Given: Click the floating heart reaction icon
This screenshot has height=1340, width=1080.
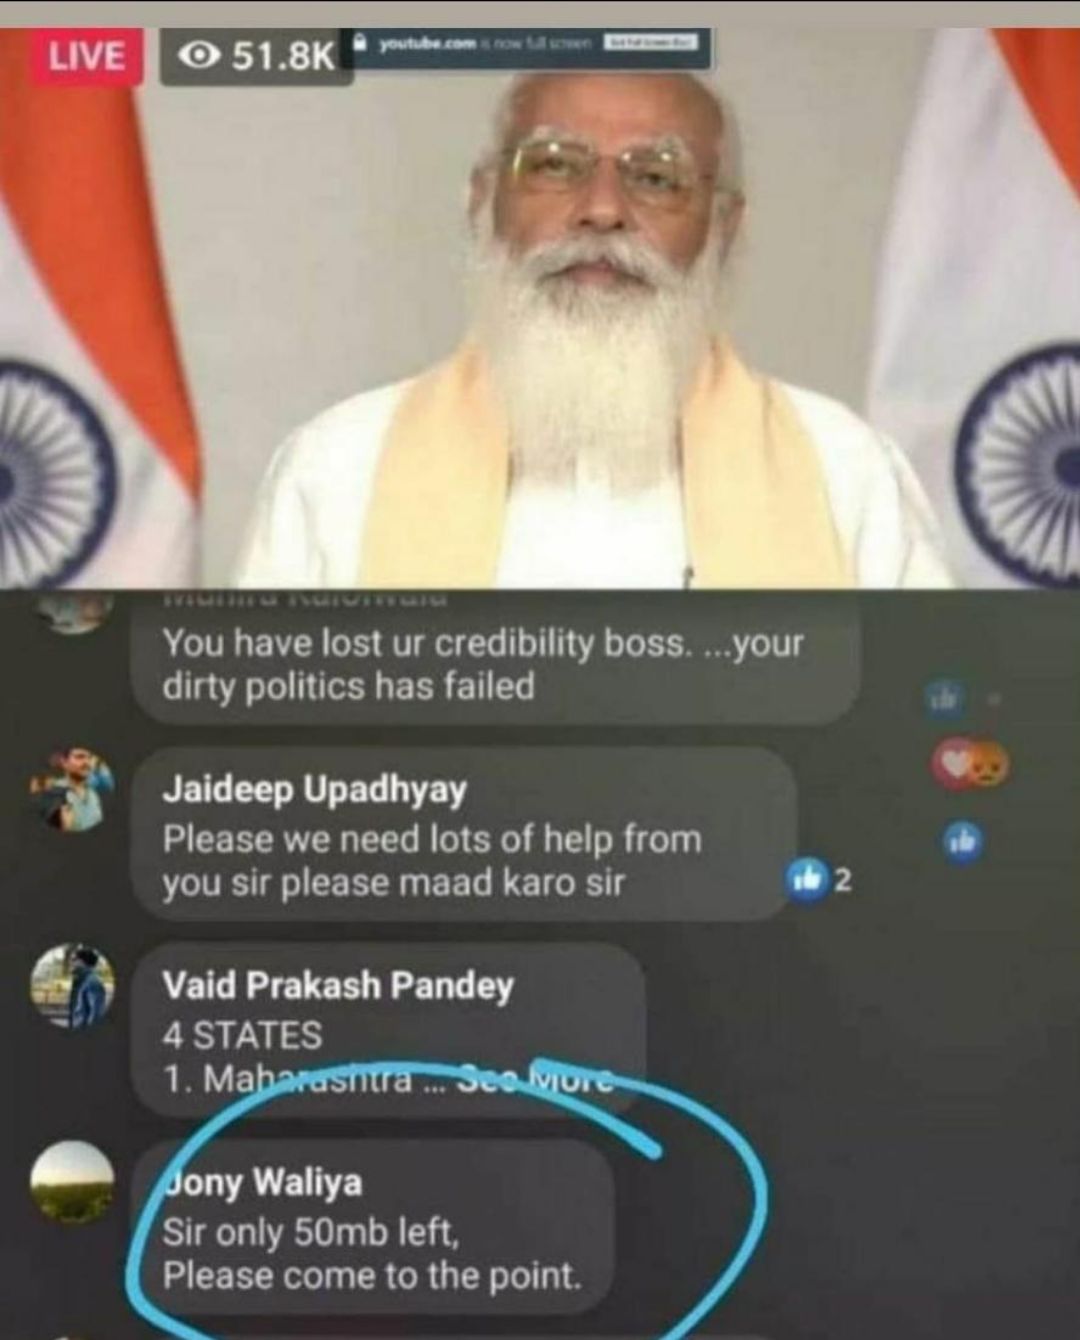Looking at the screenshot, I should [x=953, y=765].
